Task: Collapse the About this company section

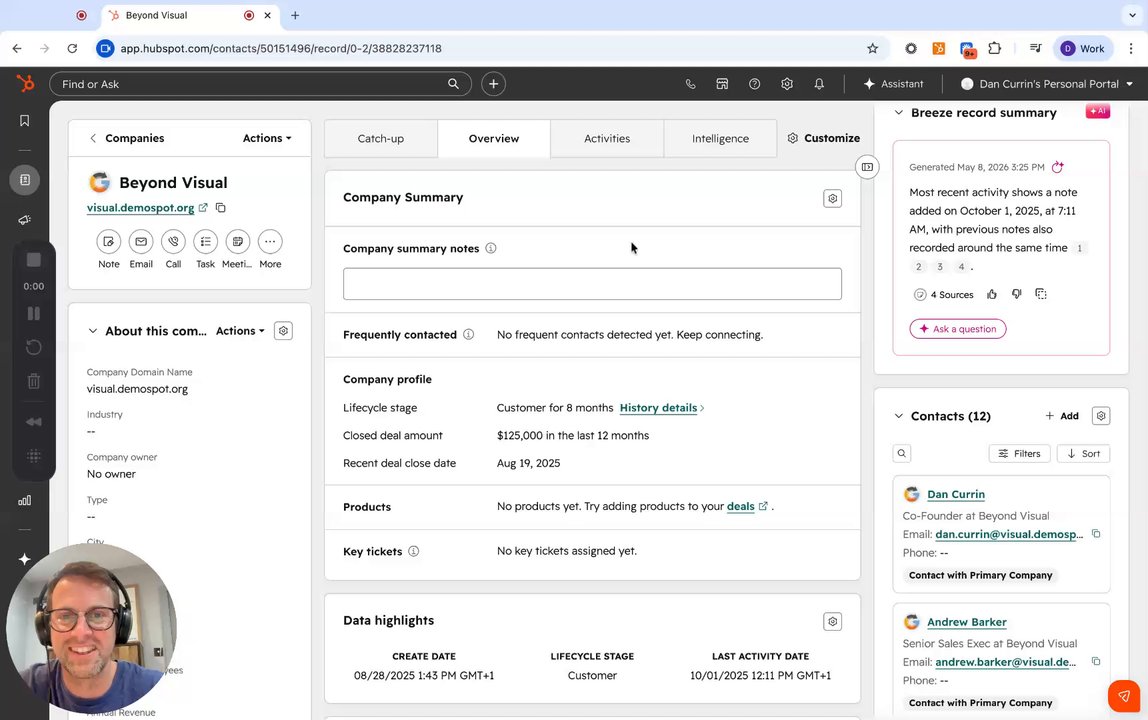Action: click(x=92, y=331)
